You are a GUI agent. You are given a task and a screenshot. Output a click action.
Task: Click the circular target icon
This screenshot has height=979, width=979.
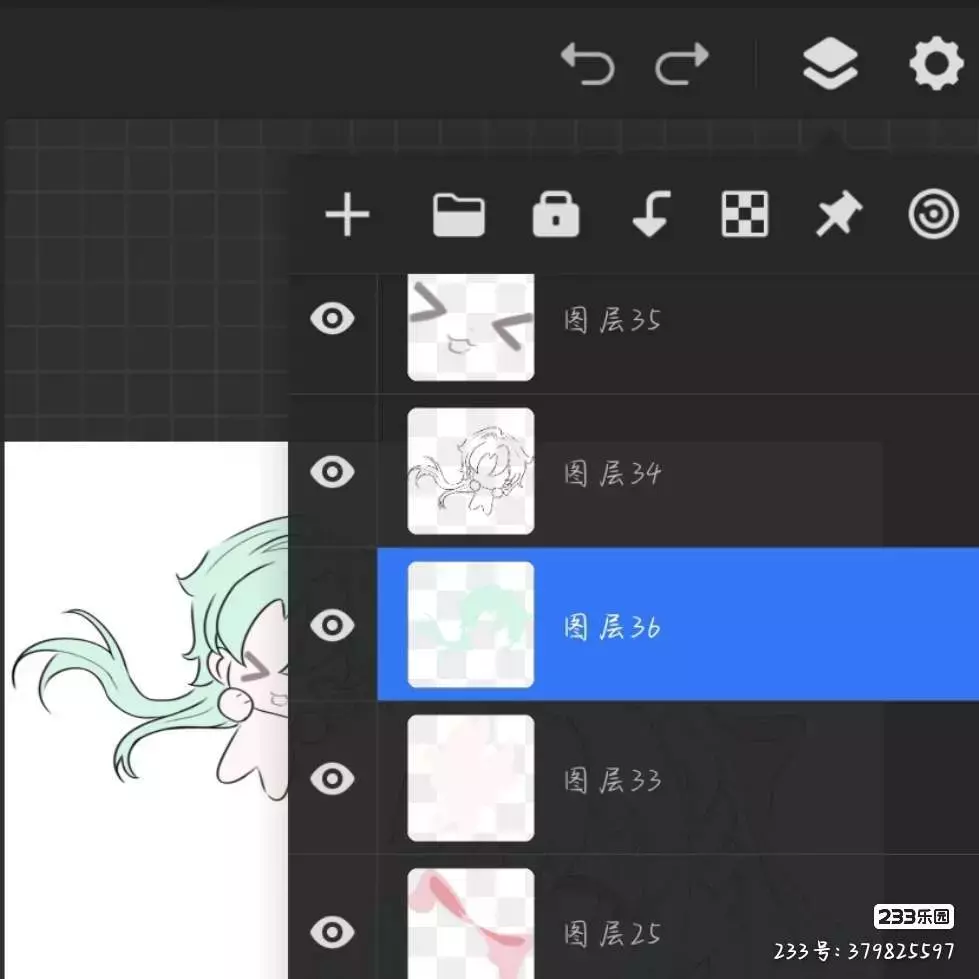click(x=933, y=215)
